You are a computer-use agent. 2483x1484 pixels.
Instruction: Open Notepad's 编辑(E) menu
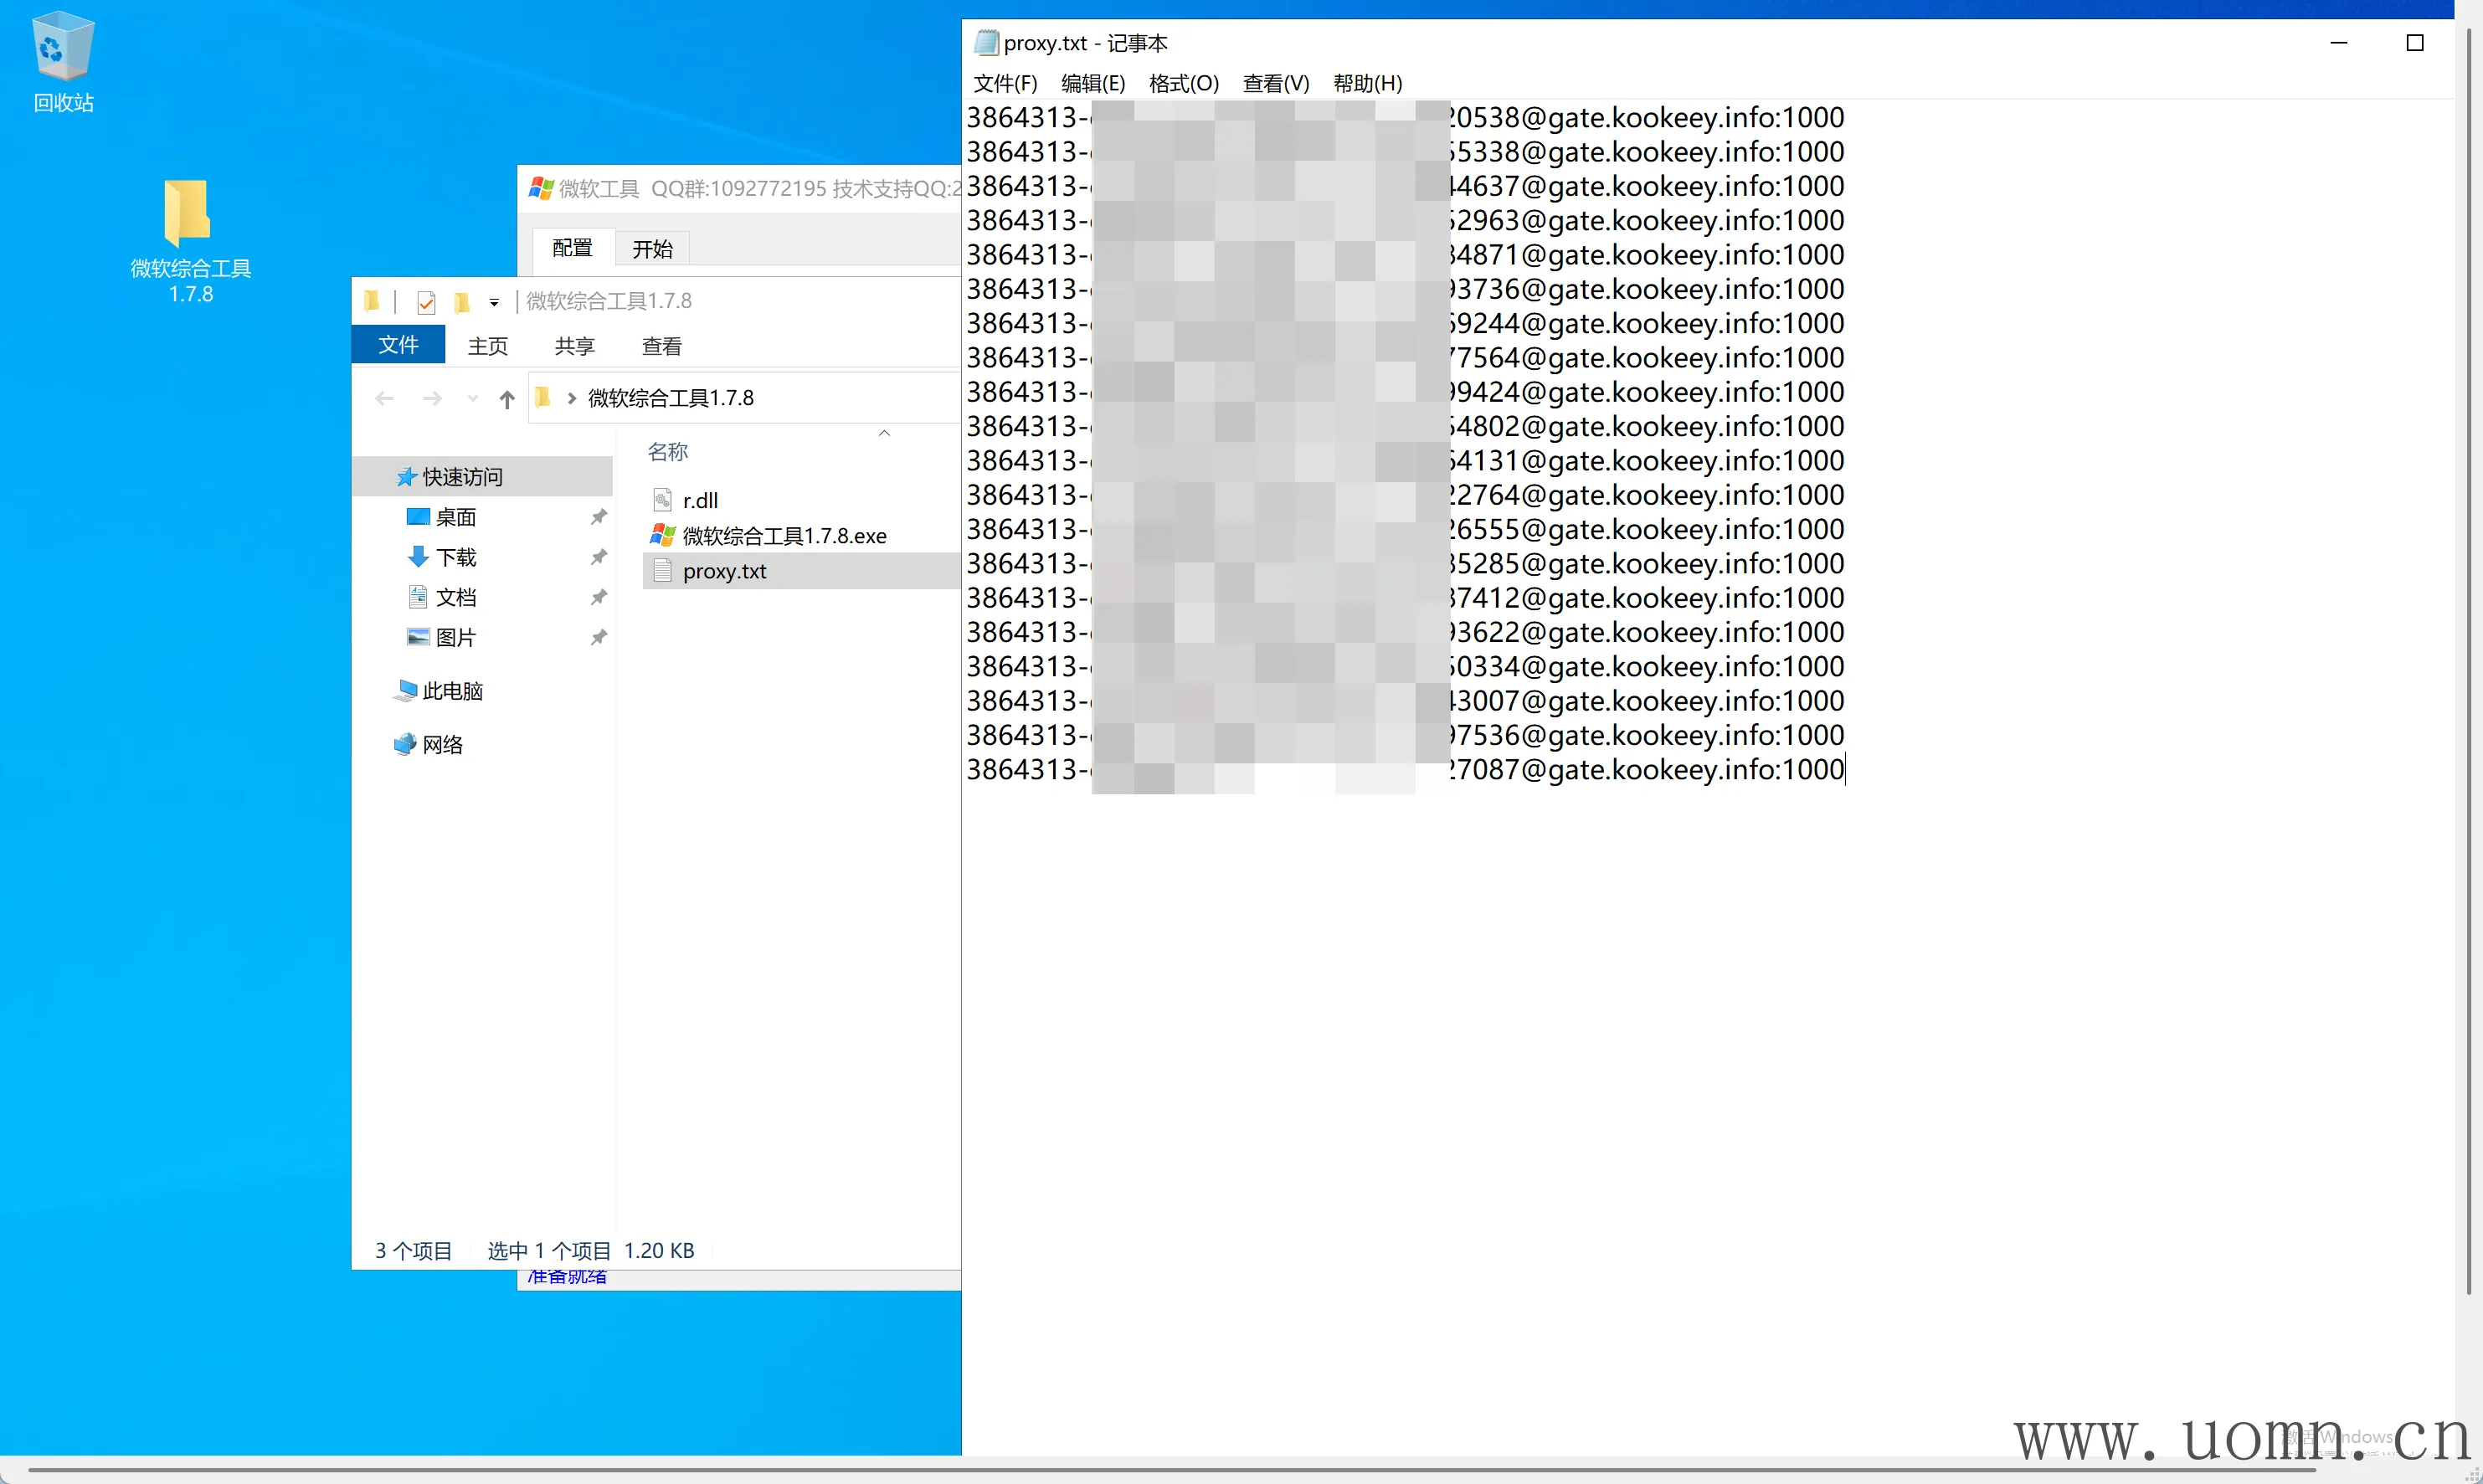(1092, 83)
